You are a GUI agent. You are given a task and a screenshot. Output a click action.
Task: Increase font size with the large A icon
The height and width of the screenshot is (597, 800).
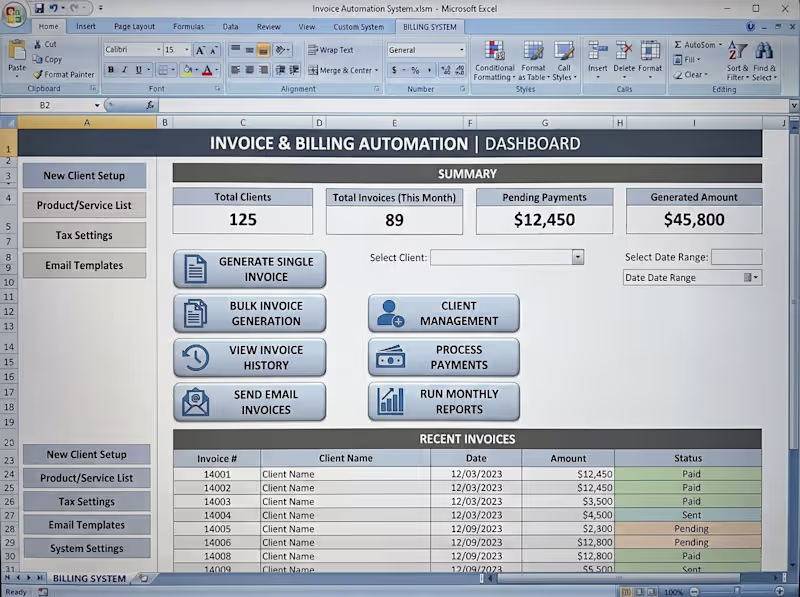[201, 50]
